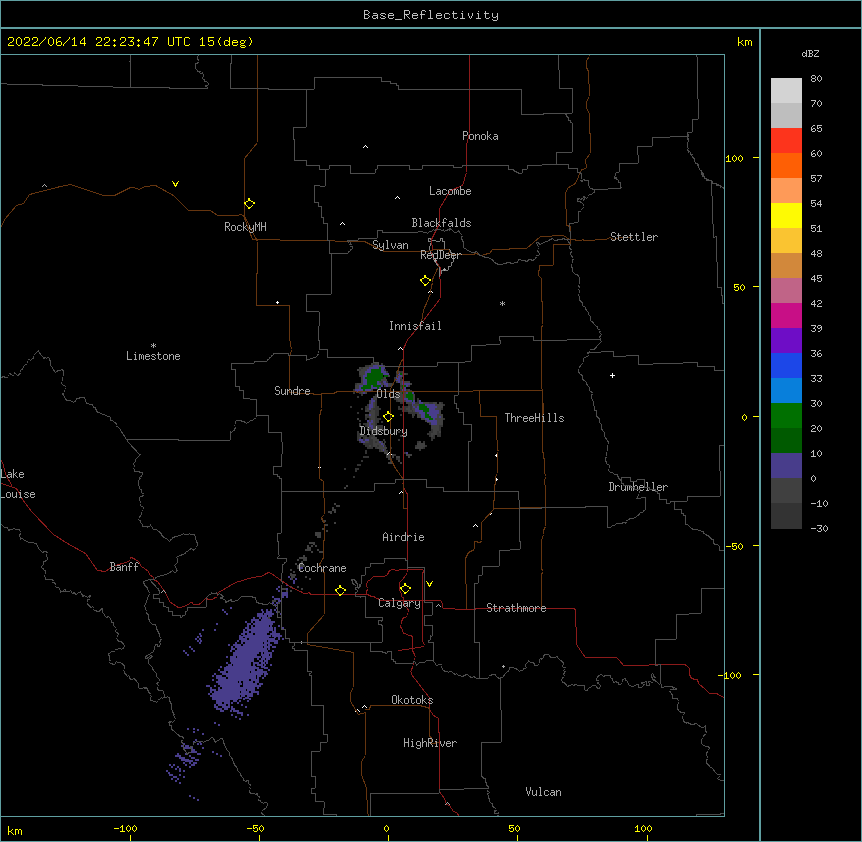Click yellow diamond marker near RockyMH
This screenshot has width=862, height=842.
tap(250, 204)
